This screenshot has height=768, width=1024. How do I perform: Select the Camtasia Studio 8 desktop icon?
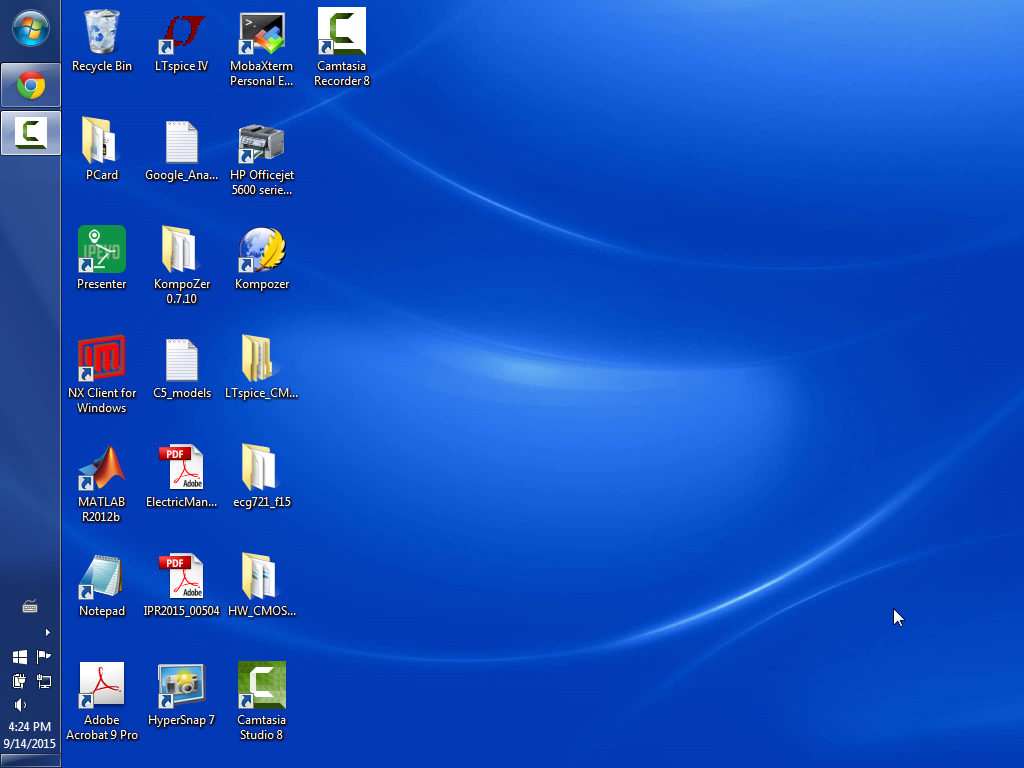pyautogui.click(x=262, y=687)
